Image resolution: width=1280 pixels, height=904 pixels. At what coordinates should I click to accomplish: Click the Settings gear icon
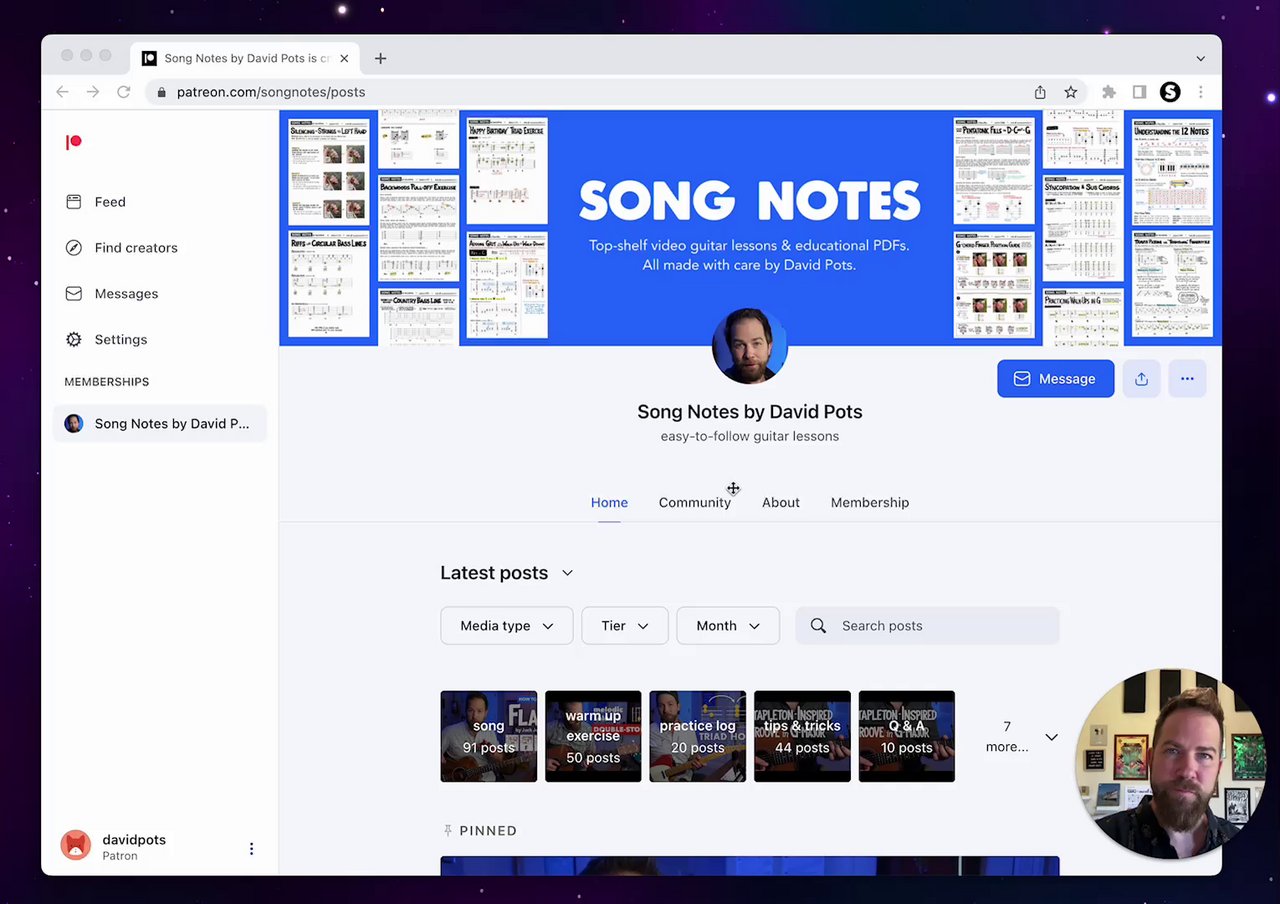pyautogui.click(x=73, y=340)
